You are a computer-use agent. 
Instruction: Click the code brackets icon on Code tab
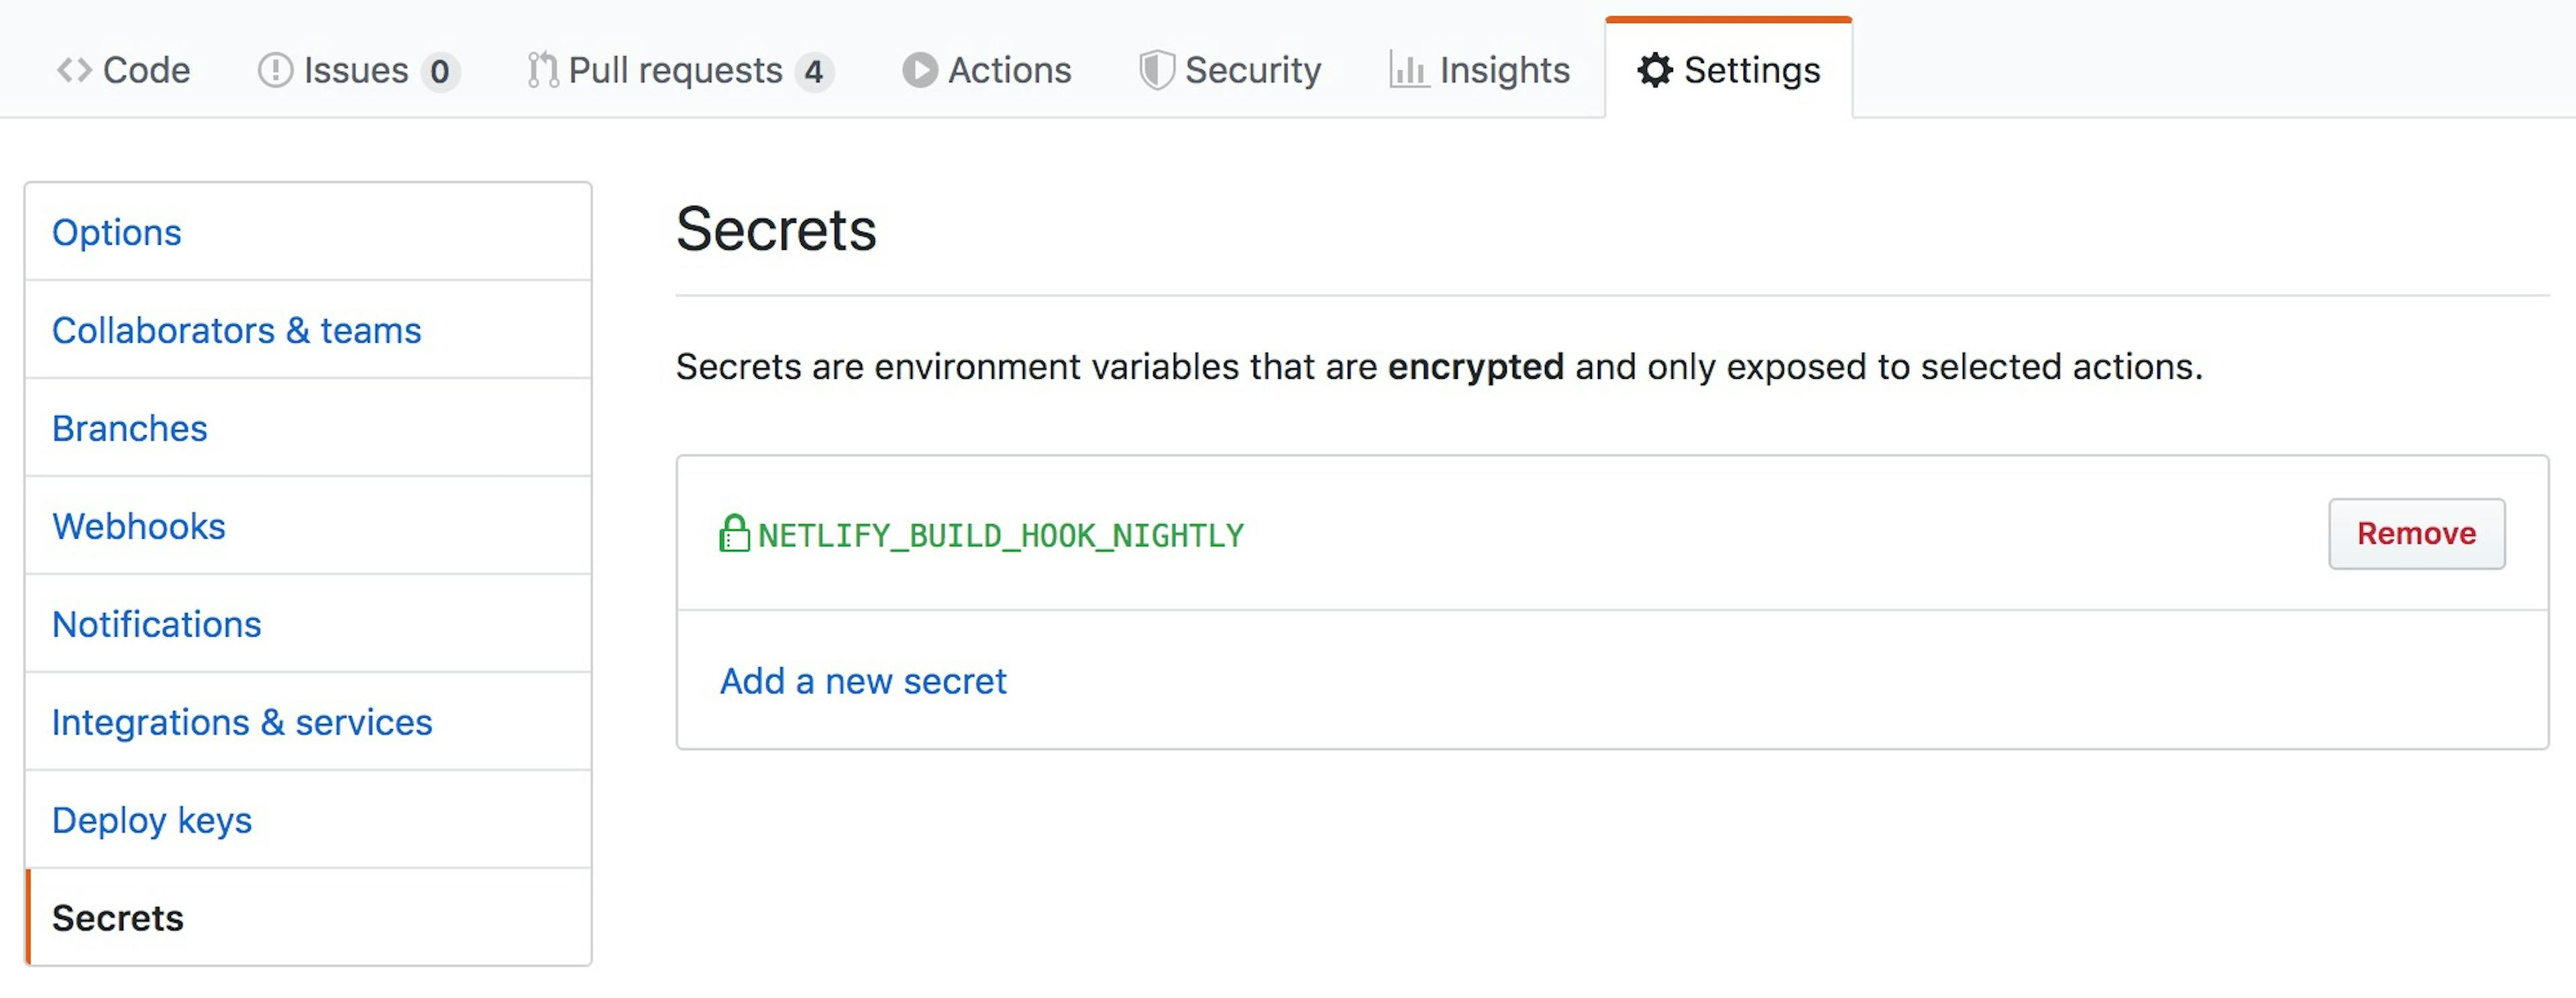(76, 70)
